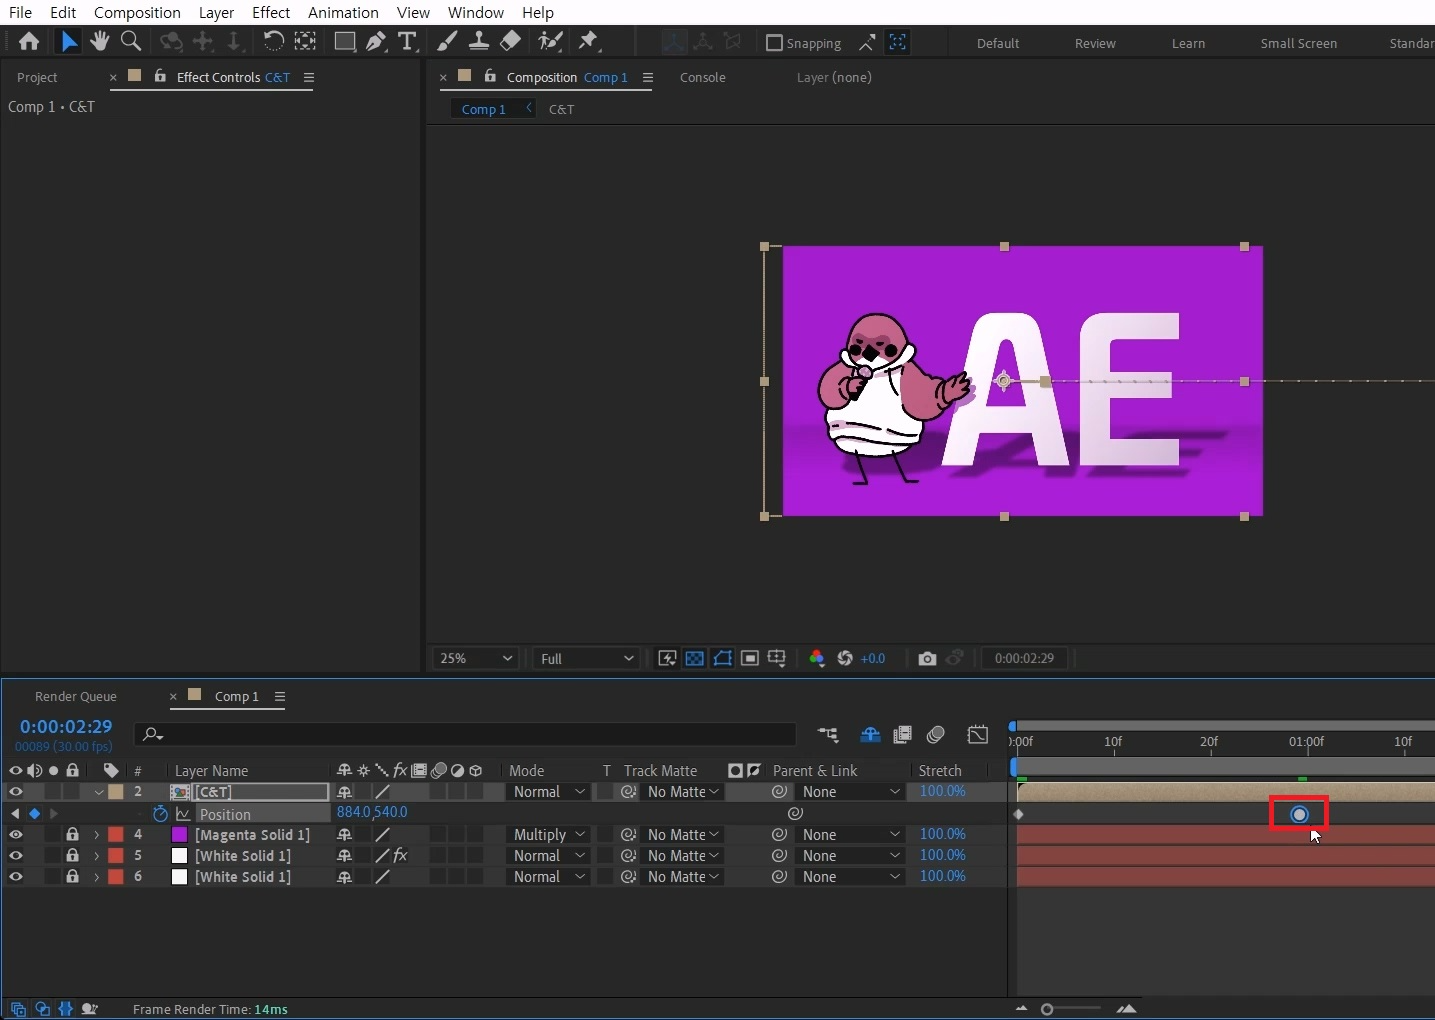Open Multiply blending mode dropdown
The height and width of the screenshot is (1020, 1435).
point(548,834)
